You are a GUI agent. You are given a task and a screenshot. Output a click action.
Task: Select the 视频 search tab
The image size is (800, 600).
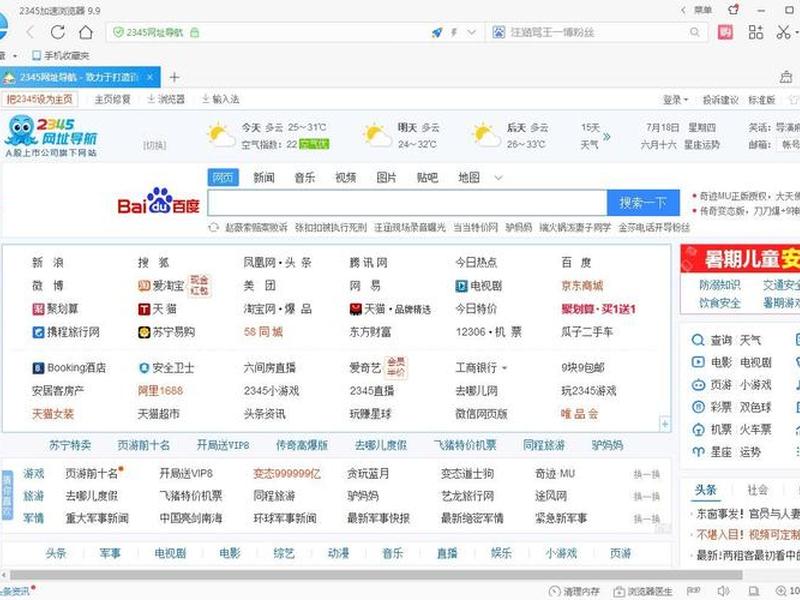345,178
